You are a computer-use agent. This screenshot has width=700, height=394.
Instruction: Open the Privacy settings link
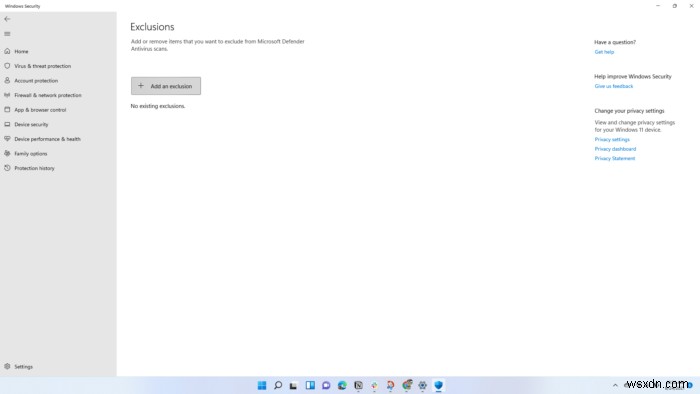click(612, 139)
